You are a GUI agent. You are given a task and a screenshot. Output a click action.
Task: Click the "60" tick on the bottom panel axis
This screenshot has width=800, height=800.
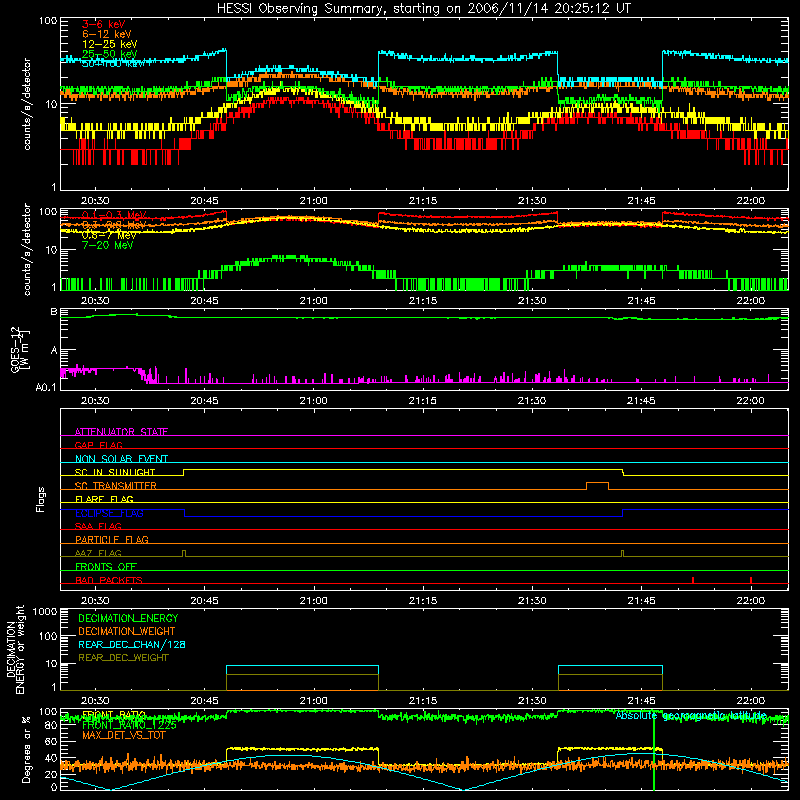coord(51,742)
